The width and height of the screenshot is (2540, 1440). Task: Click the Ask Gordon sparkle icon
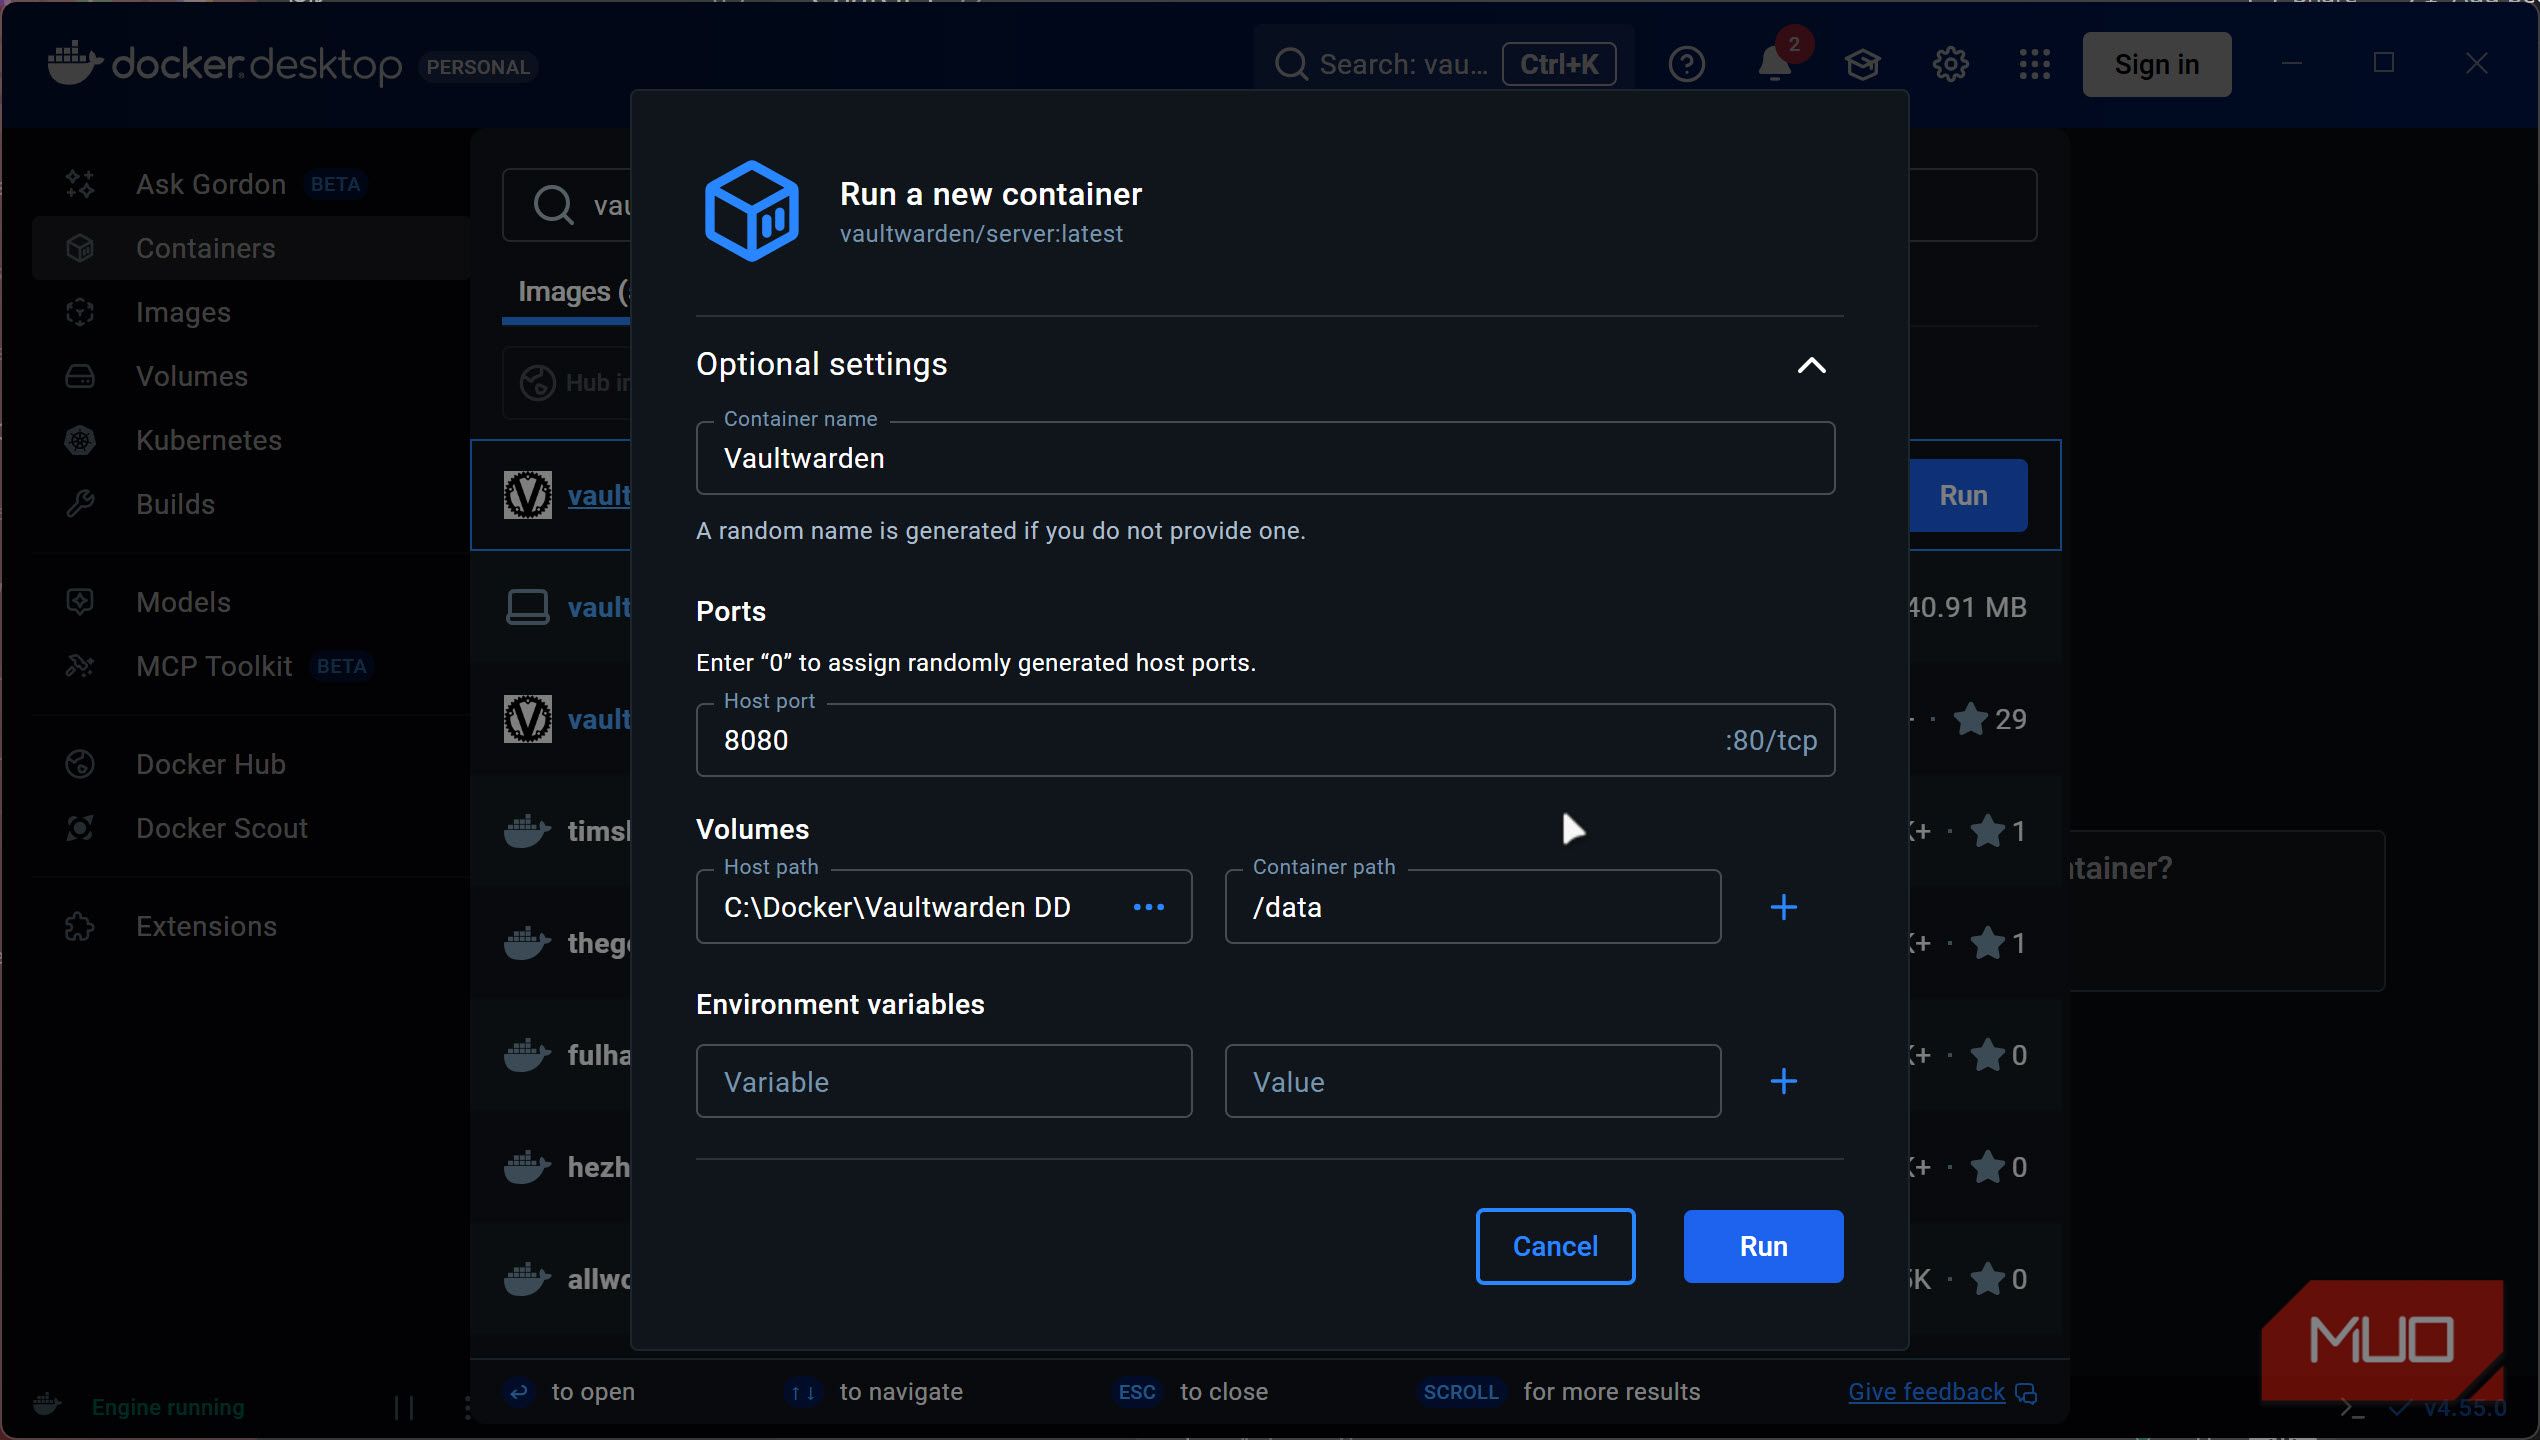(x=80, y=184)
